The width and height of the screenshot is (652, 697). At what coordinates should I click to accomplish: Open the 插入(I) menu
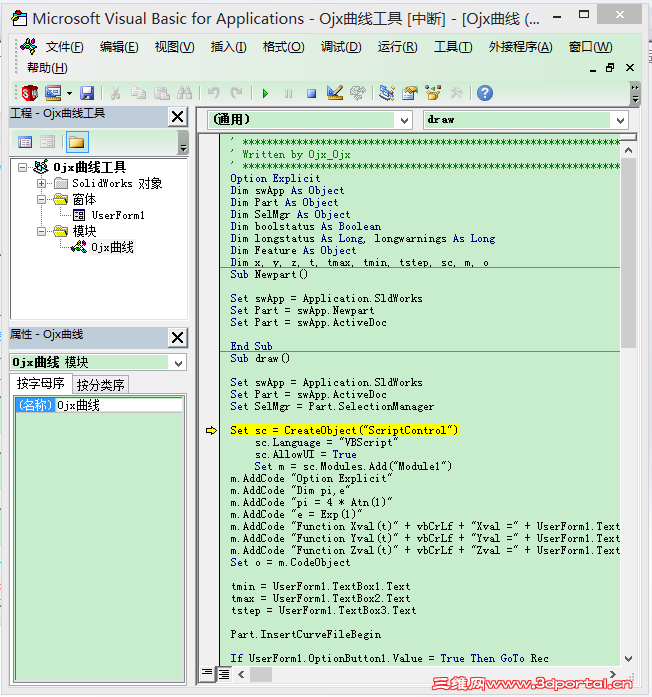click(228, 47)
